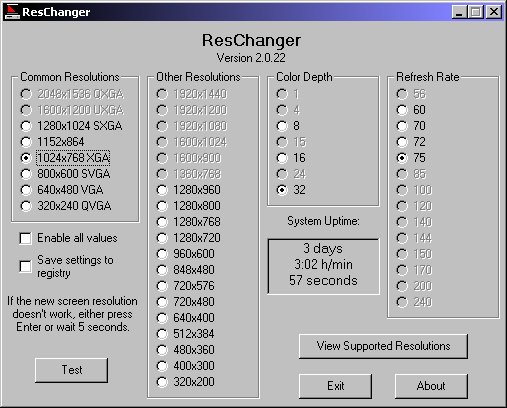The height and width of the screenshot is (408, 507).
Task: Click the About button
Action: point(431,386)
